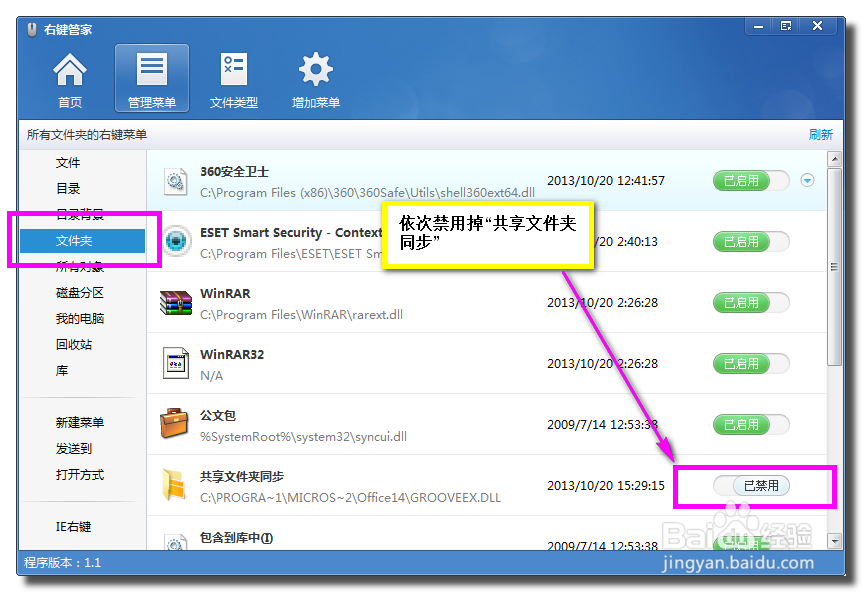Screen dimensions: 863x593
Task: Click the WinRAR32 file icon
Action: pyautogui.click(x=176, y=363)
